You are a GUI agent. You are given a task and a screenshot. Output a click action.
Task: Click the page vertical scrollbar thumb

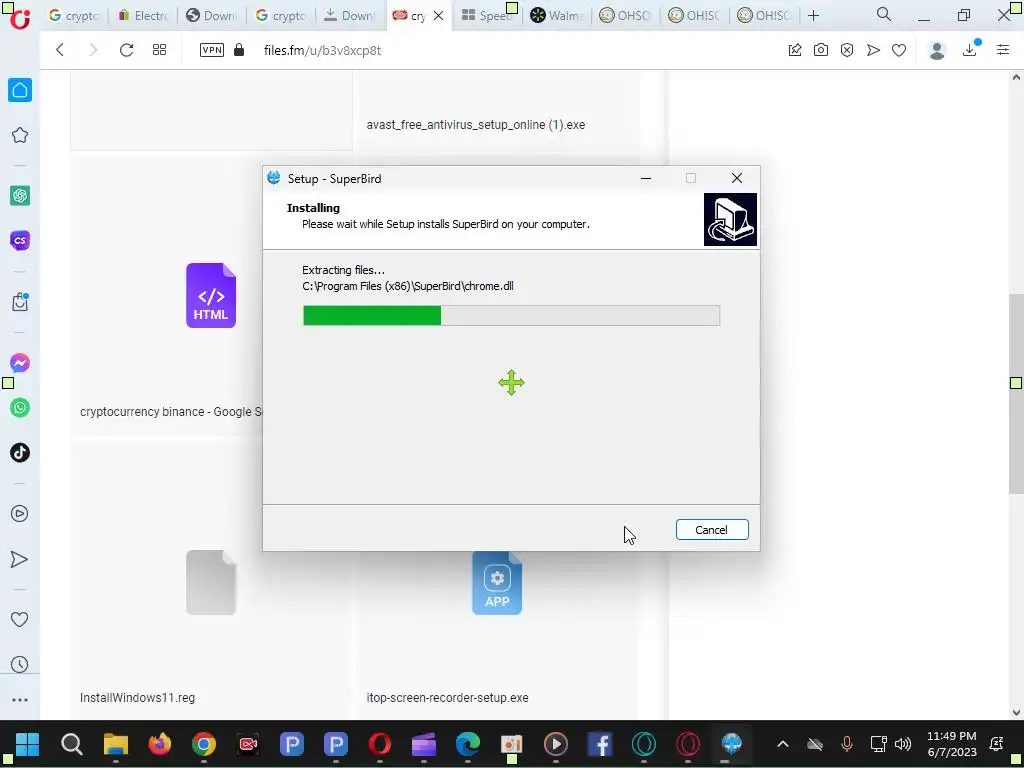1016,394
